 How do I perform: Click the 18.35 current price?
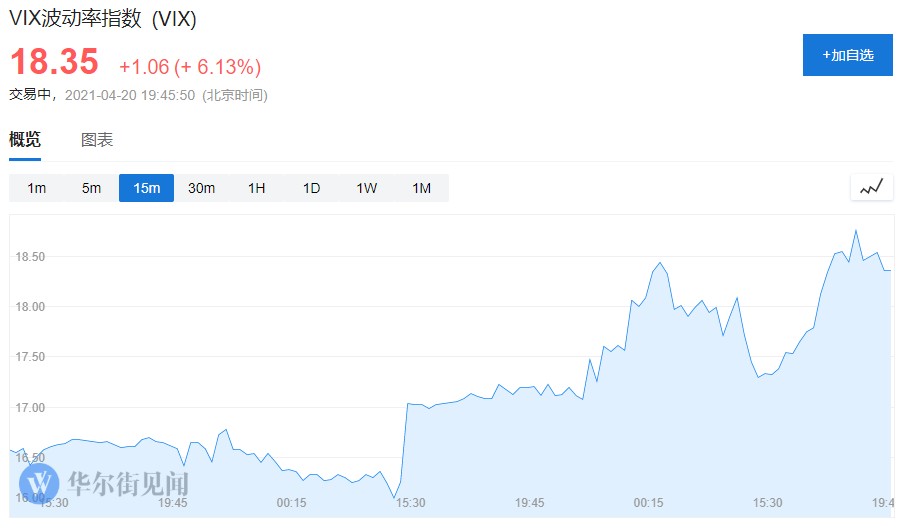coord(54,62)
